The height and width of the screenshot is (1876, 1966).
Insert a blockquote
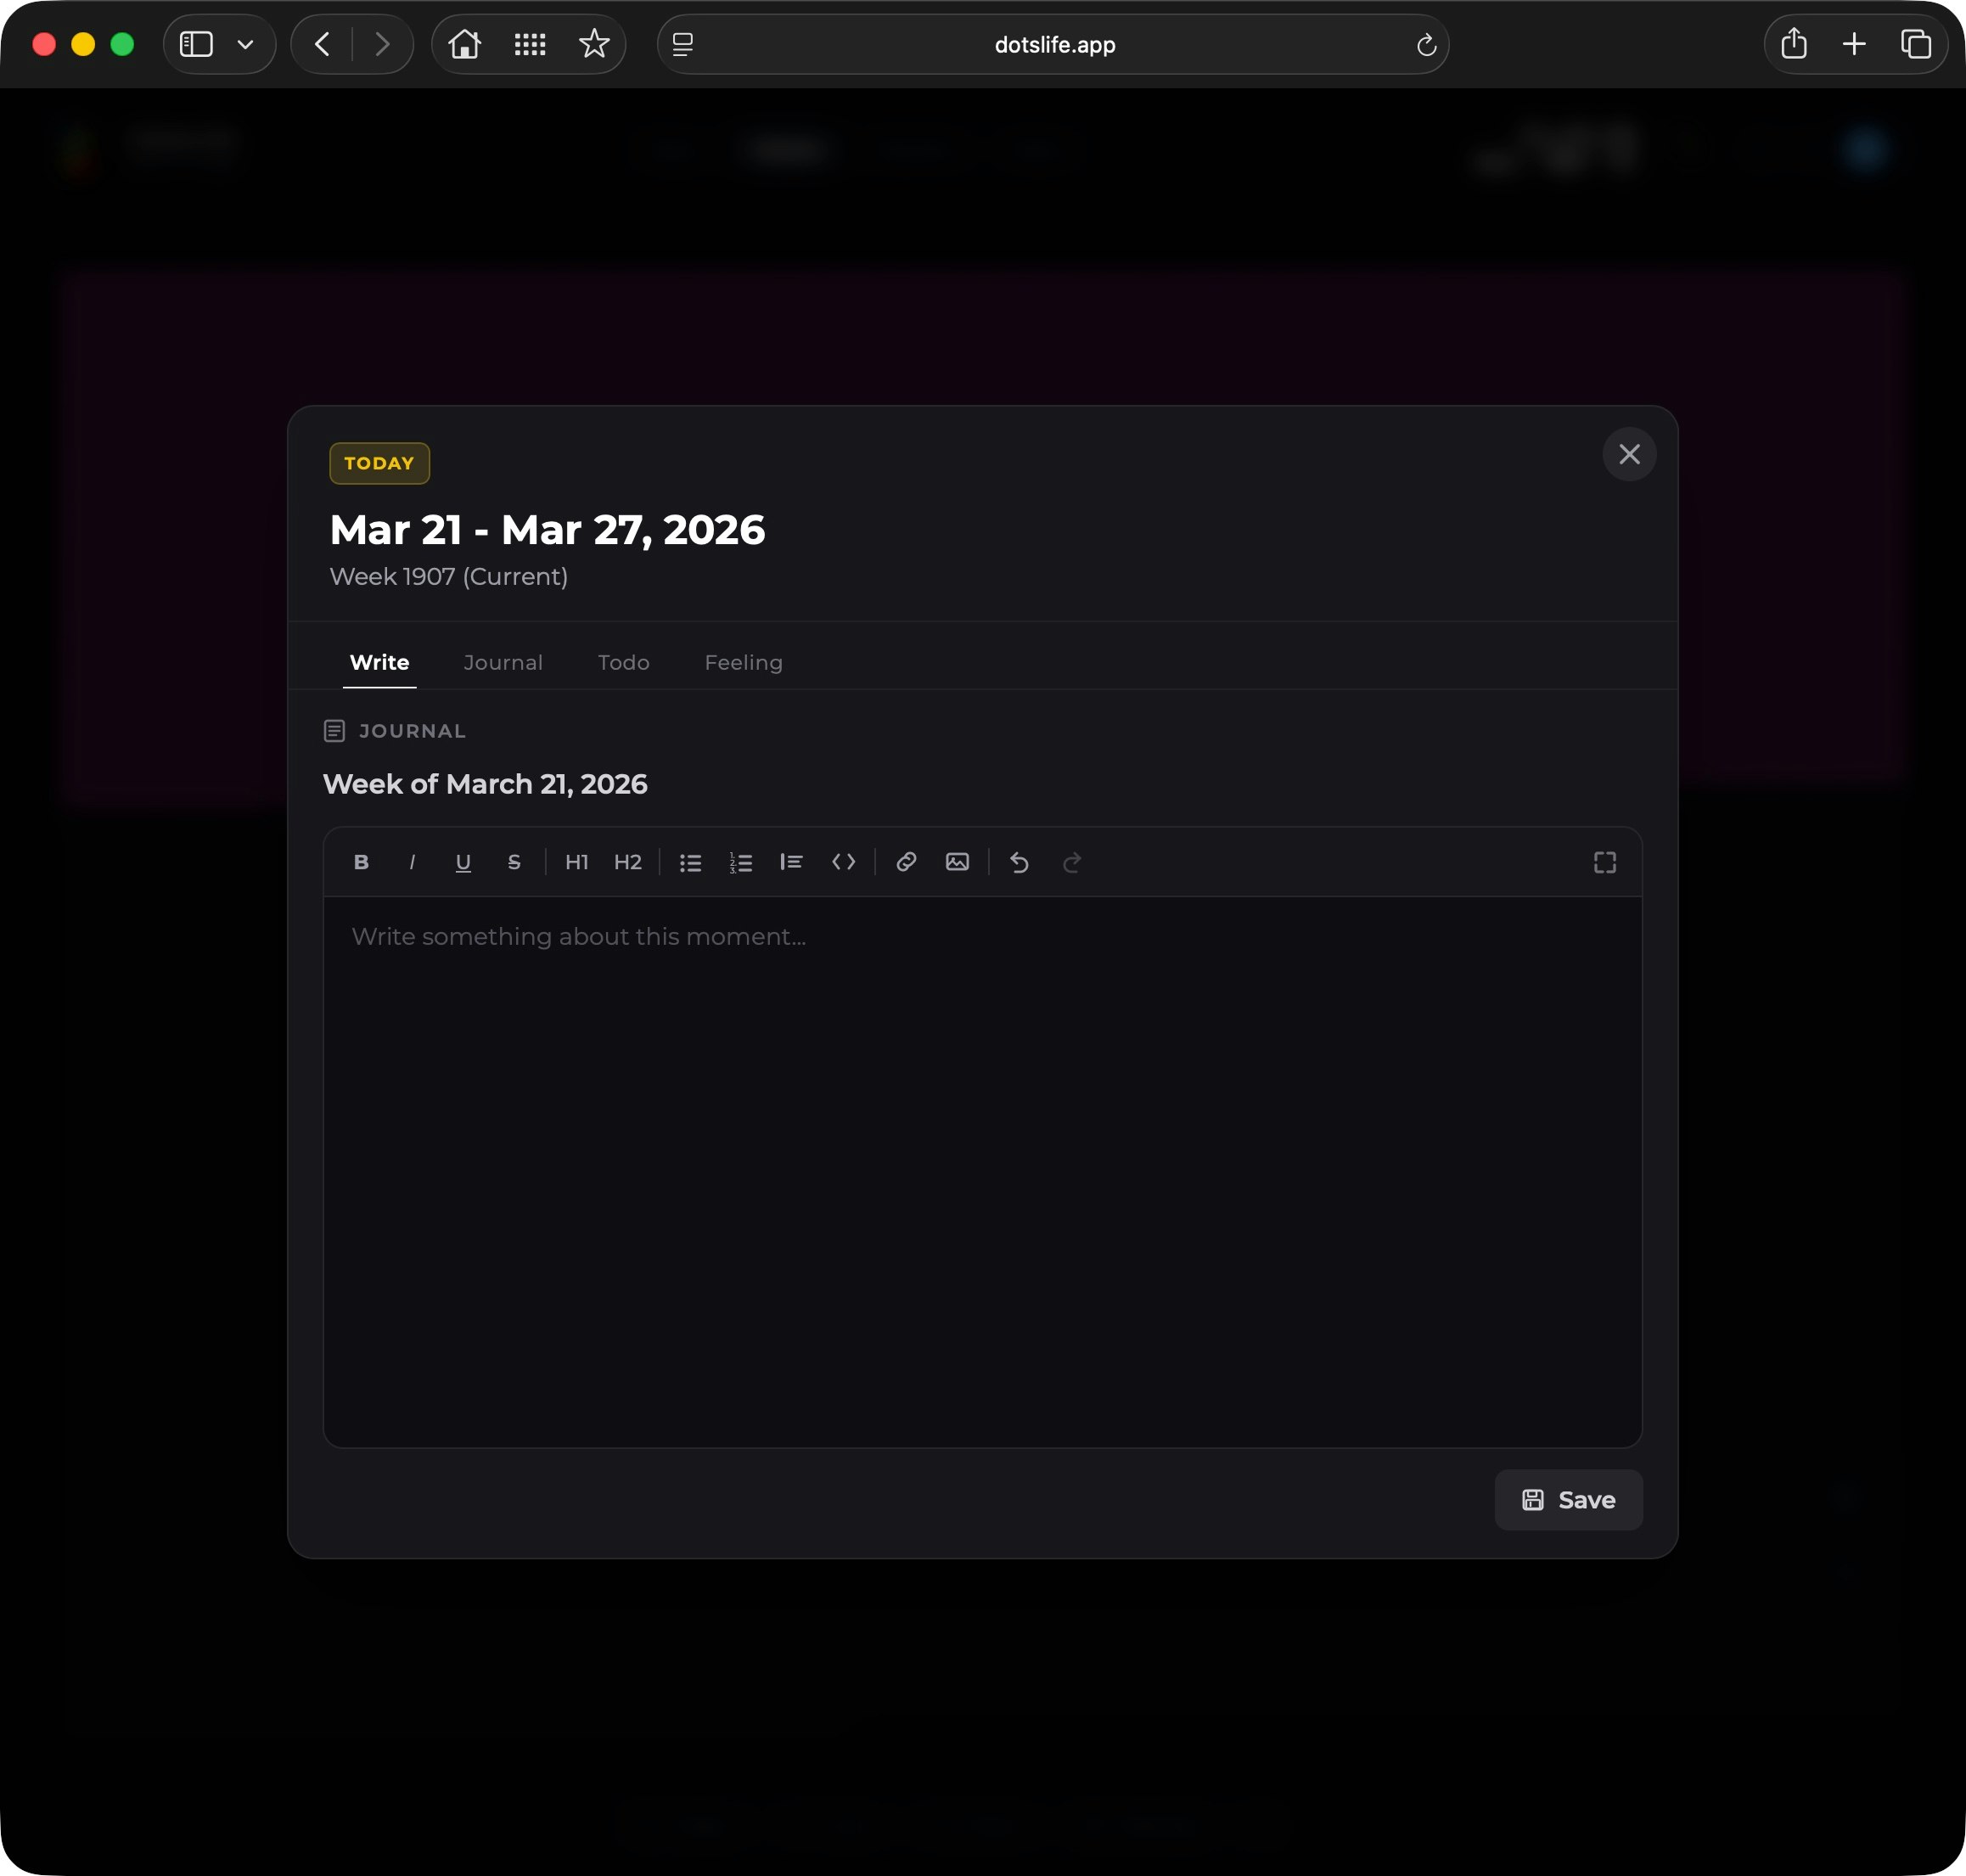point(791,862)
